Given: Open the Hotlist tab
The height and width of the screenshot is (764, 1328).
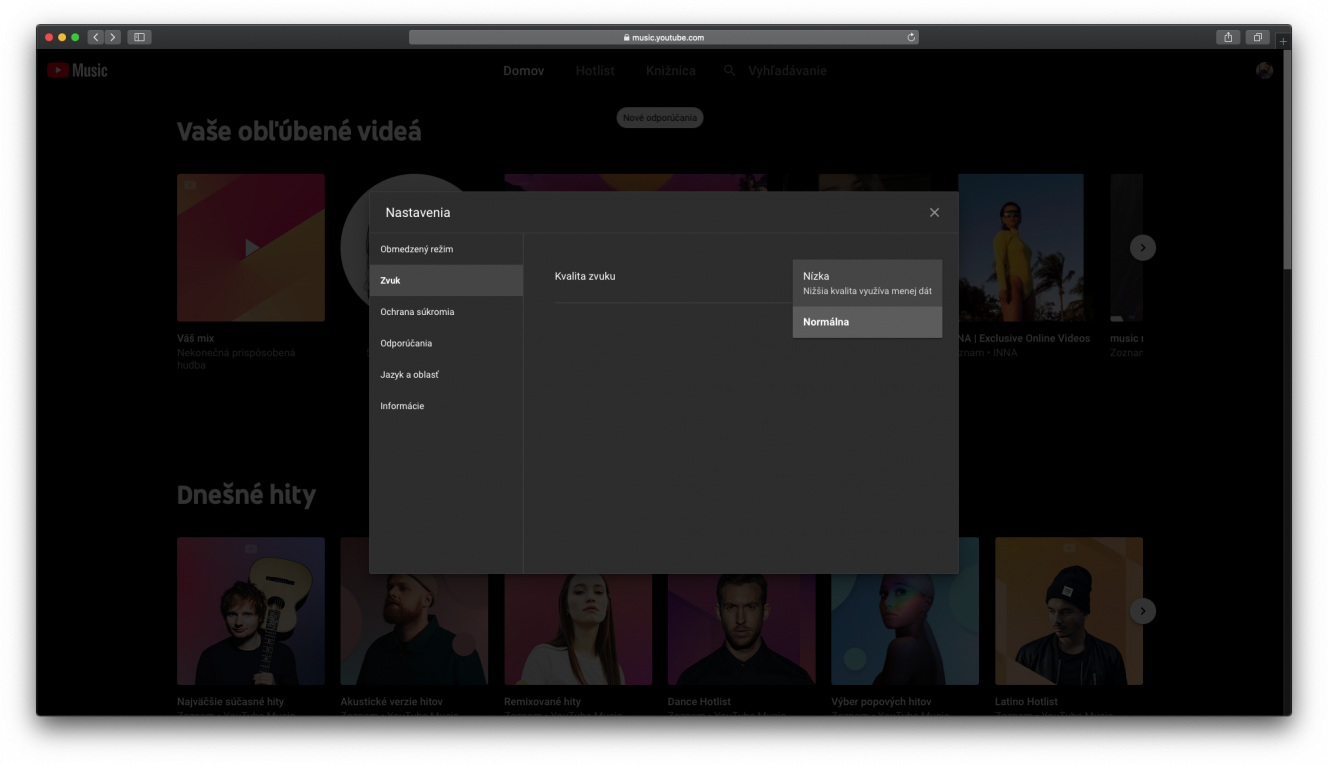Looking at the screenshot, I should 595,71.
